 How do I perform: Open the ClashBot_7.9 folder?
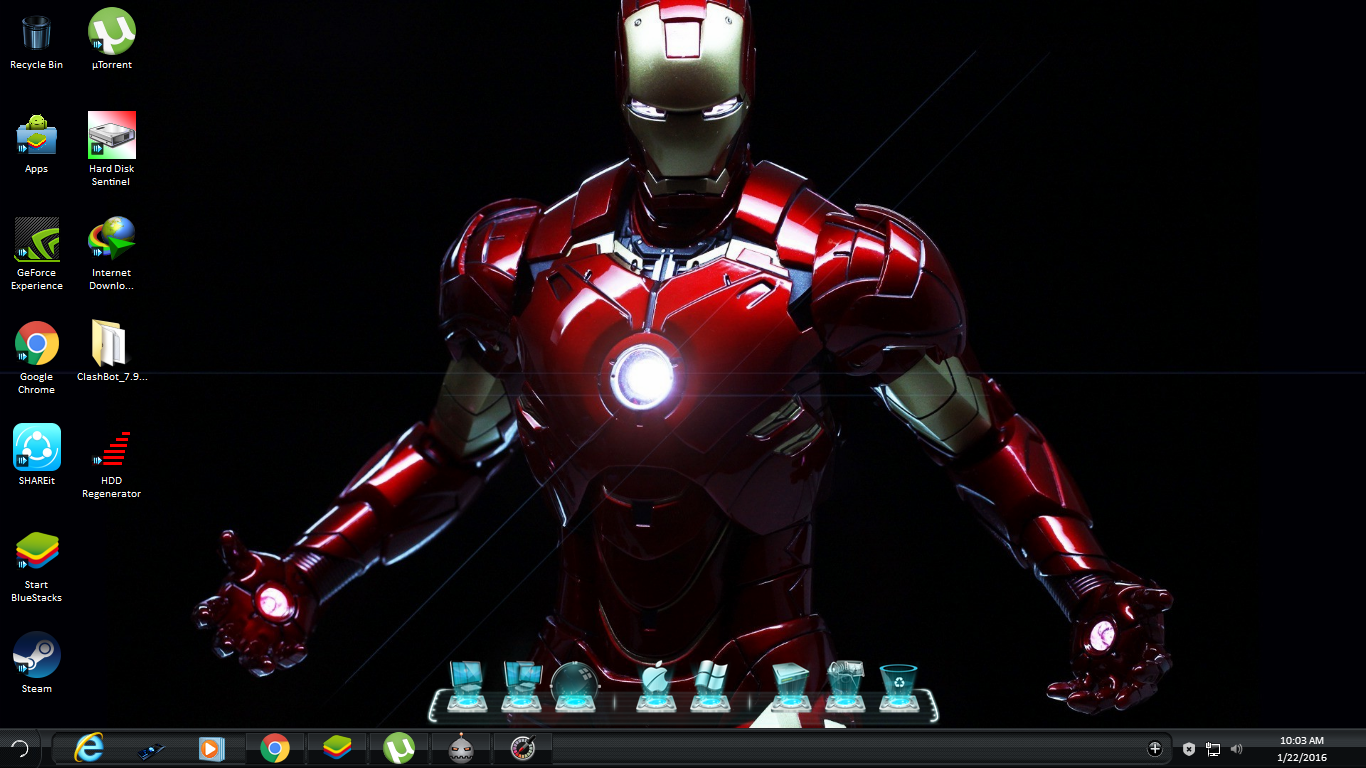(x=111, y=344)
